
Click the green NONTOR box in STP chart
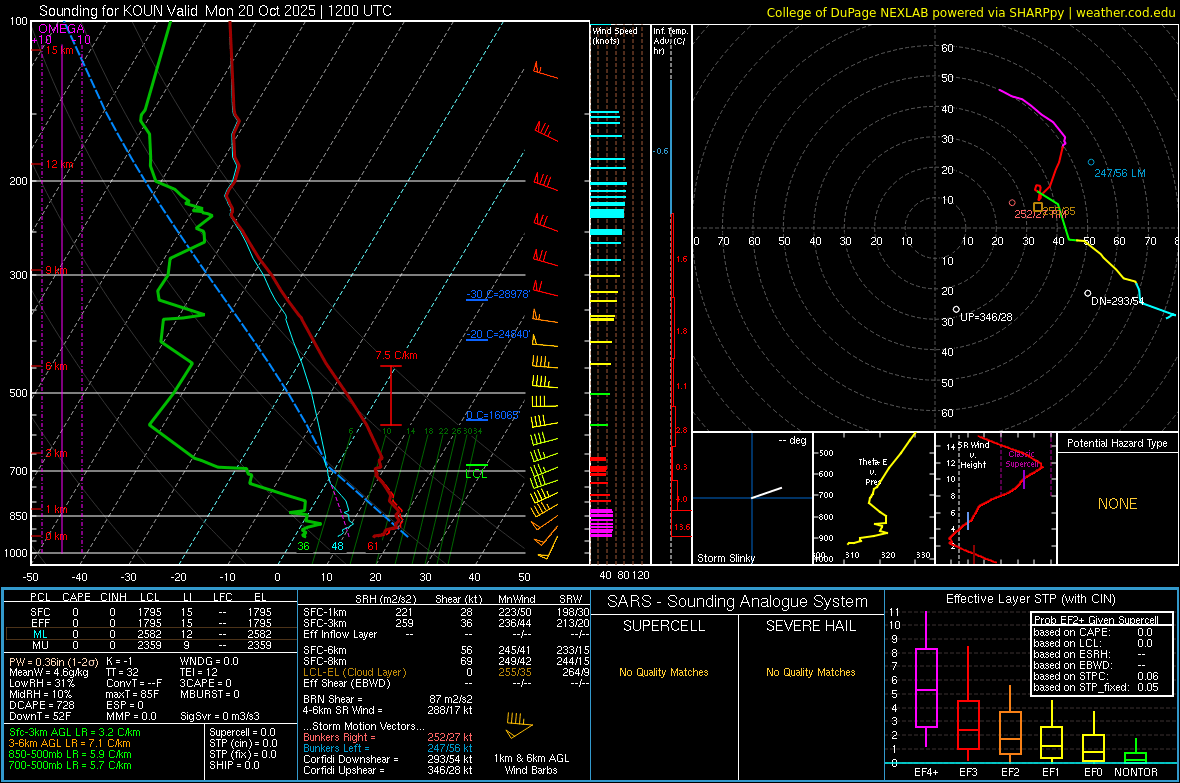[1136, 757]
